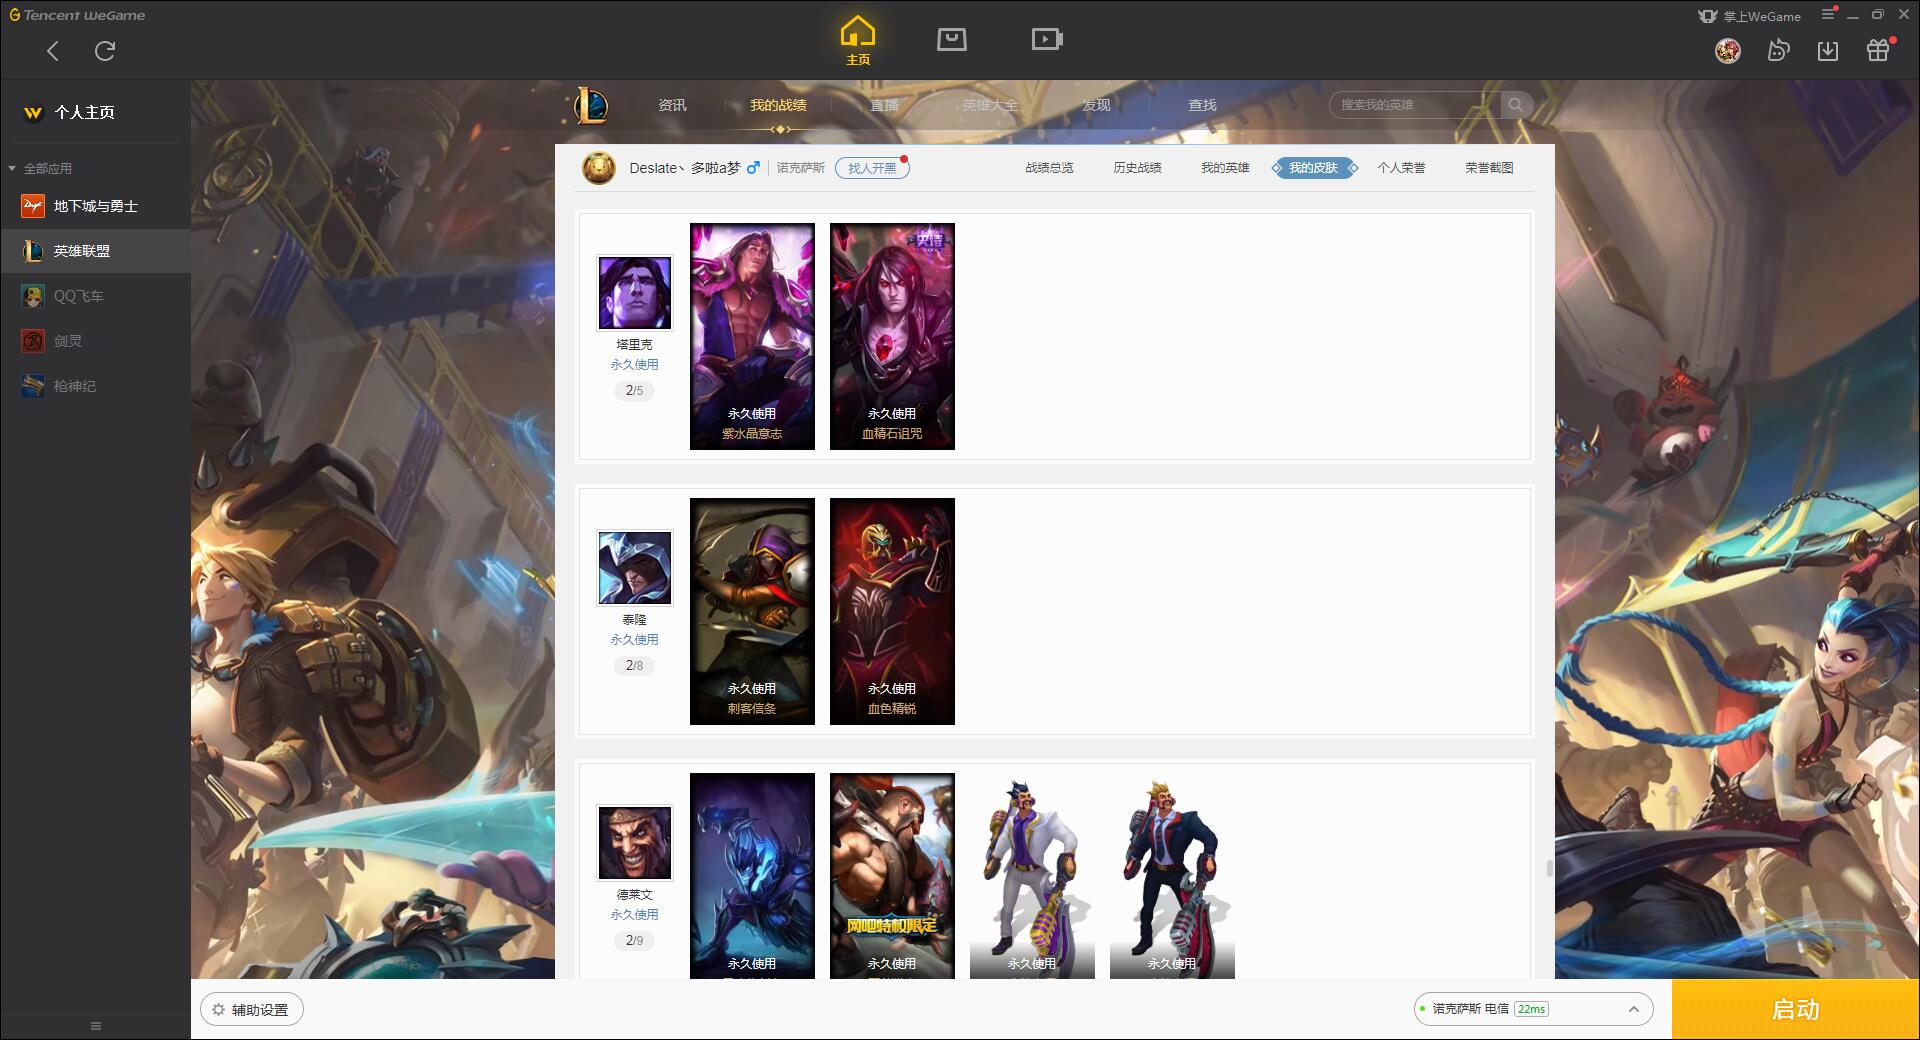Screen dimensions: 1920x1040
Task: Click the 塔里克 champion portrait
Action: click(x=634, y=292)
